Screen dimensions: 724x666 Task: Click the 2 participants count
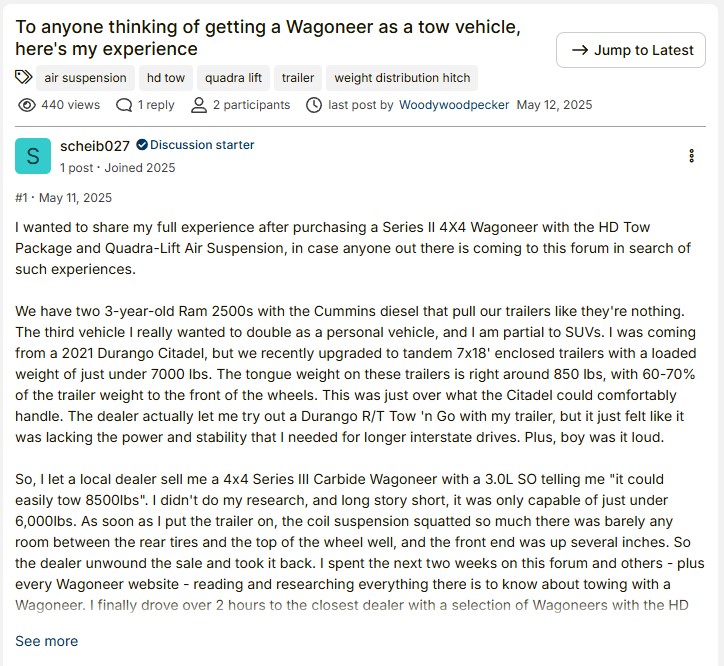[251, 105]
